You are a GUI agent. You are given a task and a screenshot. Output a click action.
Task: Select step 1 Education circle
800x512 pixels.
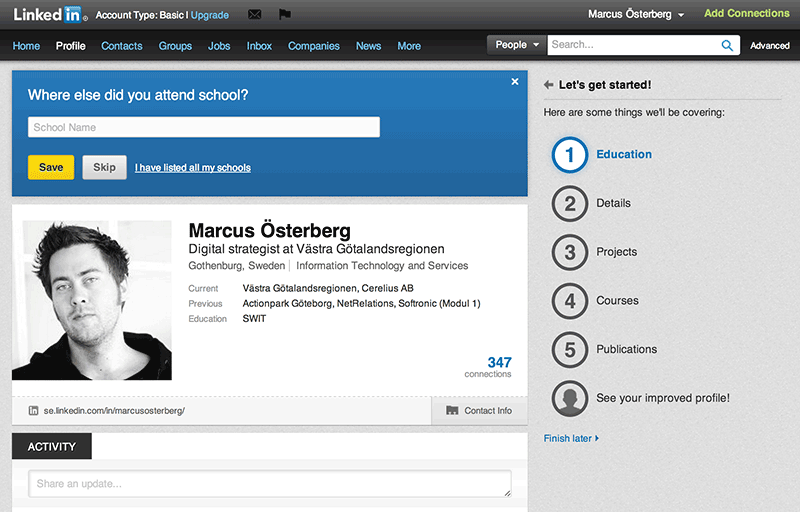(570, 155)
